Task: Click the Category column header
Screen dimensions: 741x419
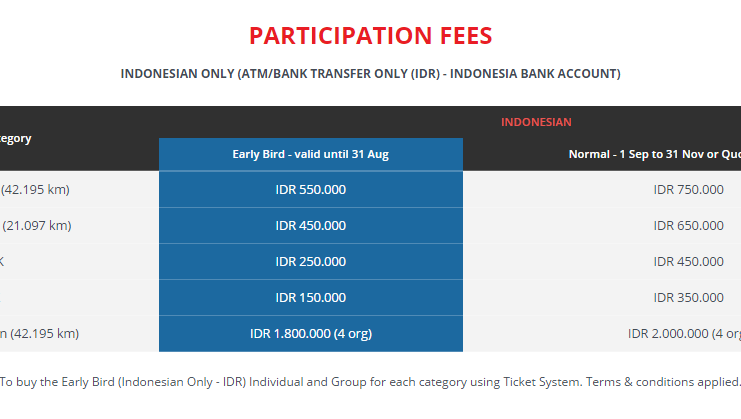Action: click(x=16, y=138)
